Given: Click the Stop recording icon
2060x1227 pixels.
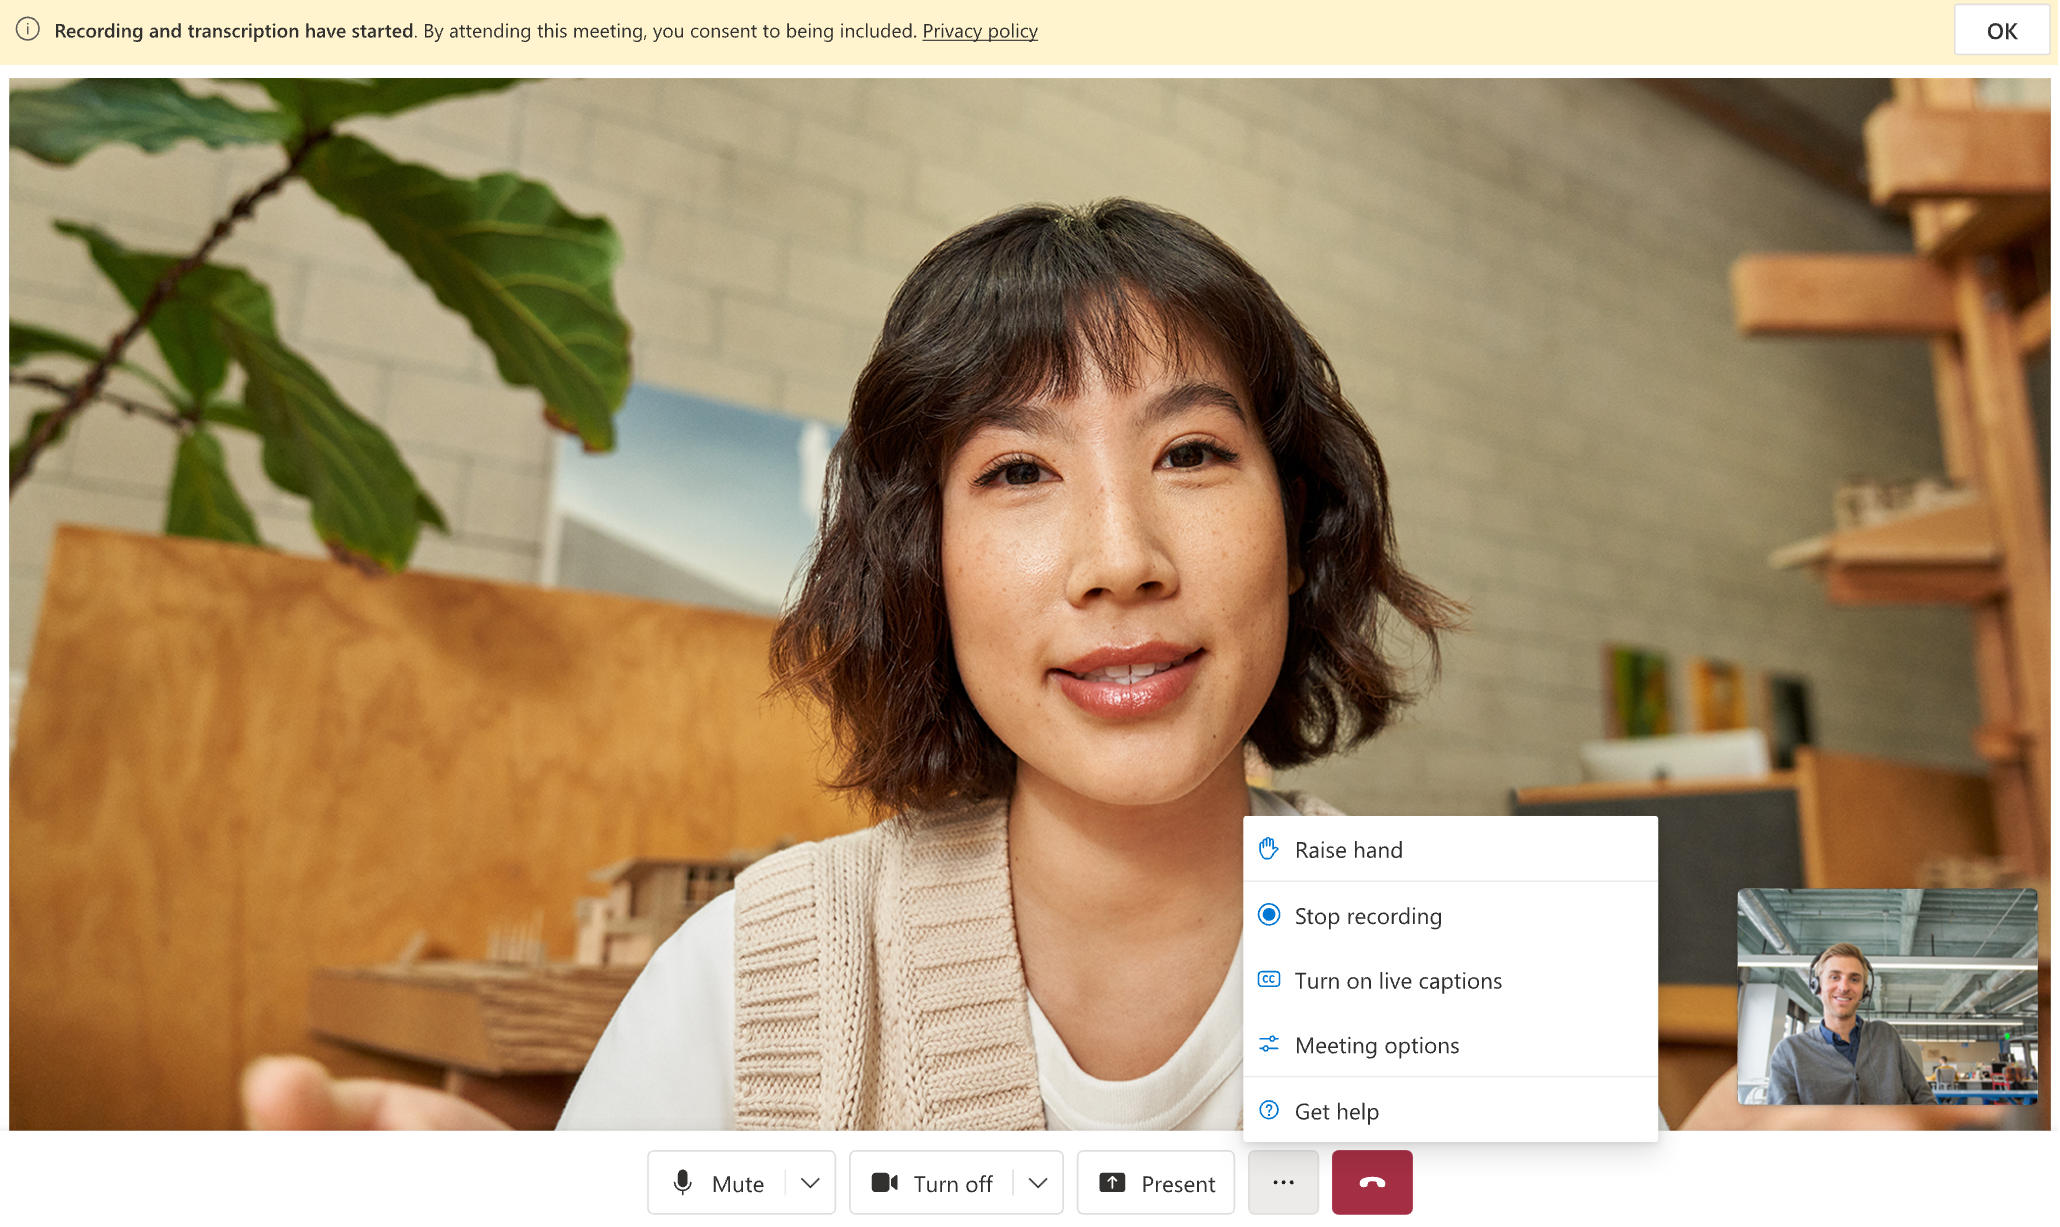Looking at the screenshot, I should [x=1269, y=914].
